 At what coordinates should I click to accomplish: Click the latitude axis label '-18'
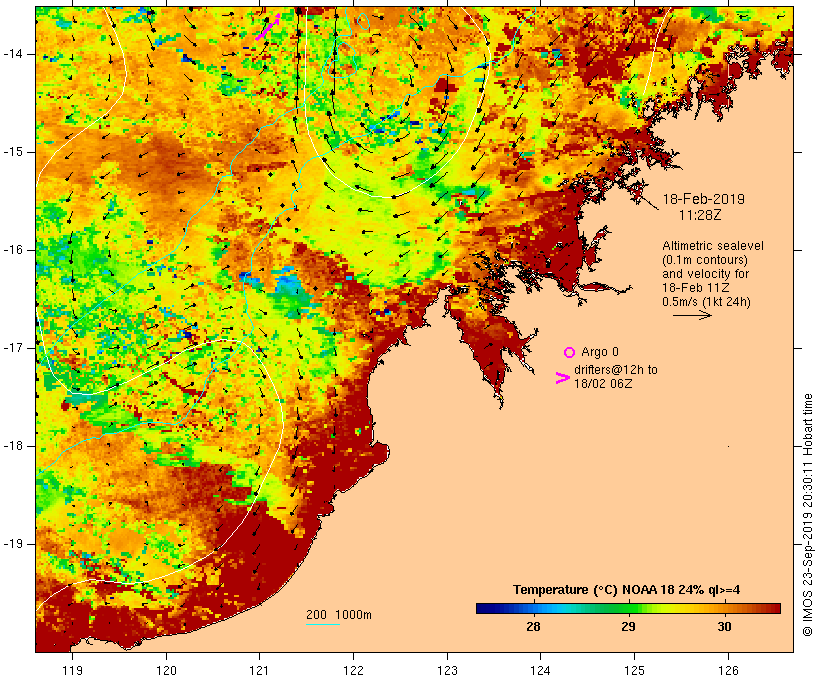[x=13, y=446]
